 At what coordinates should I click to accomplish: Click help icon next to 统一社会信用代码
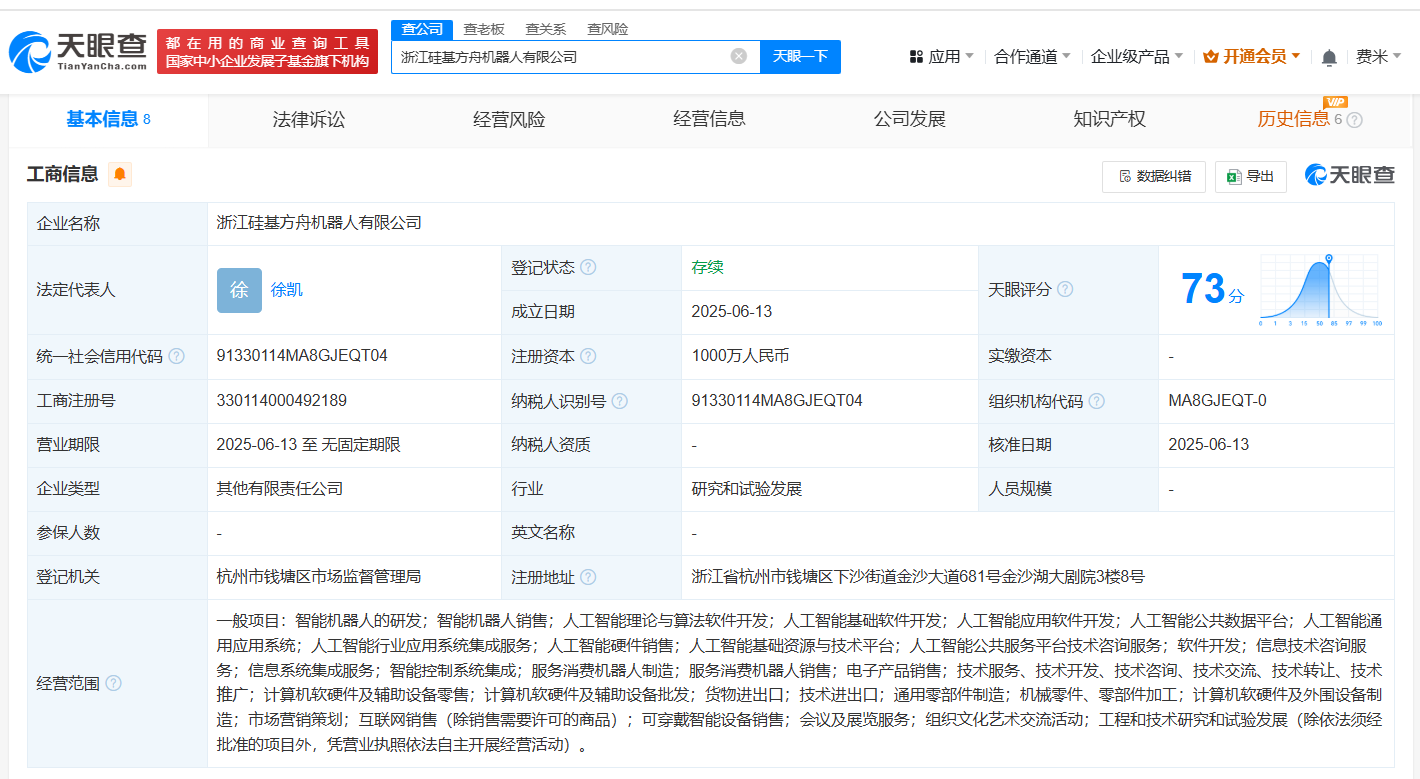coord(177,356)
